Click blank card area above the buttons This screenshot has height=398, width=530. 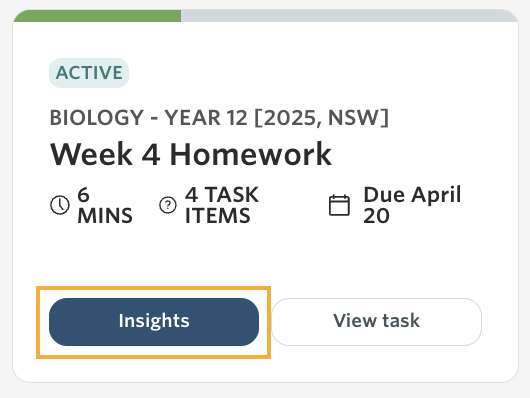[x=265, y=259]
